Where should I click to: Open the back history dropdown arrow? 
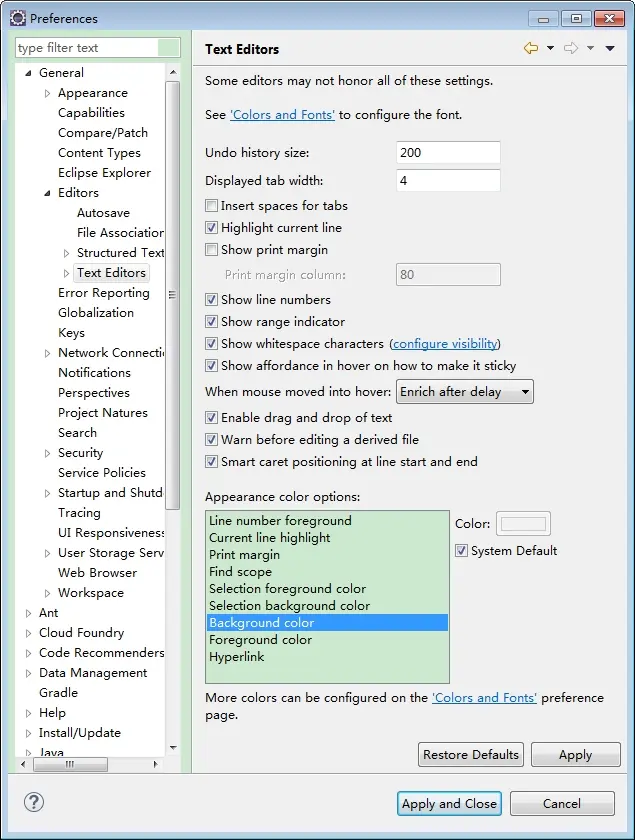[550, 48]
